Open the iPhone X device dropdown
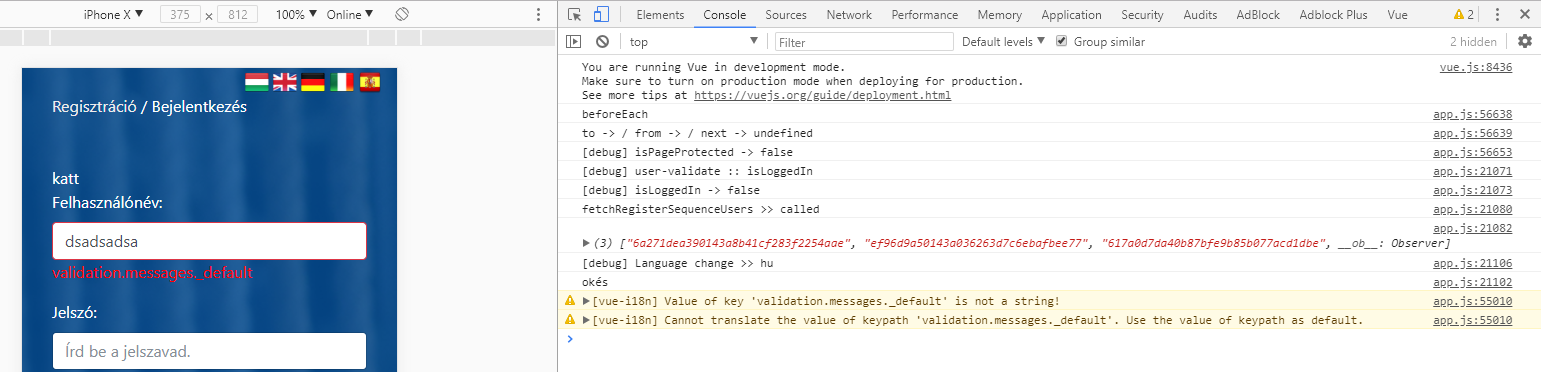This screenshot has height=372, width=1541. (113, 15)
